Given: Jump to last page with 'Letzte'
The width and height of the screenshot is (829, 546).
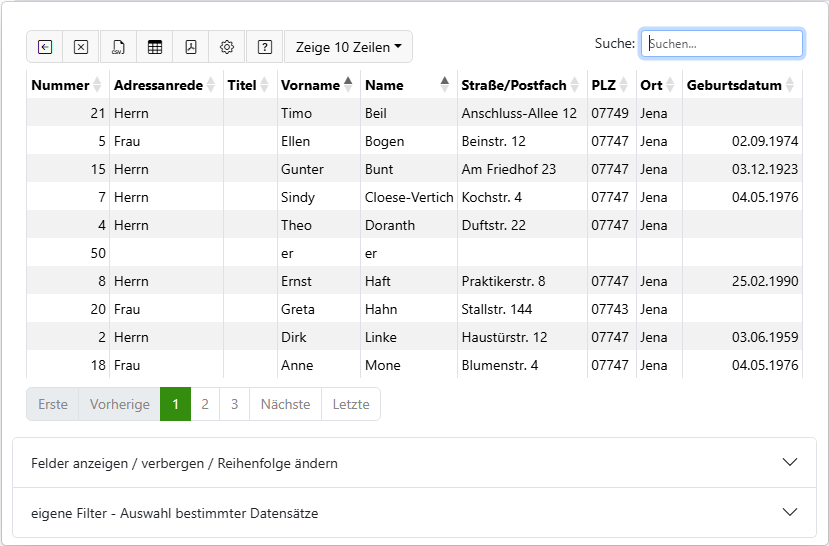Looking at the screenshot, I should coord(350,404).
